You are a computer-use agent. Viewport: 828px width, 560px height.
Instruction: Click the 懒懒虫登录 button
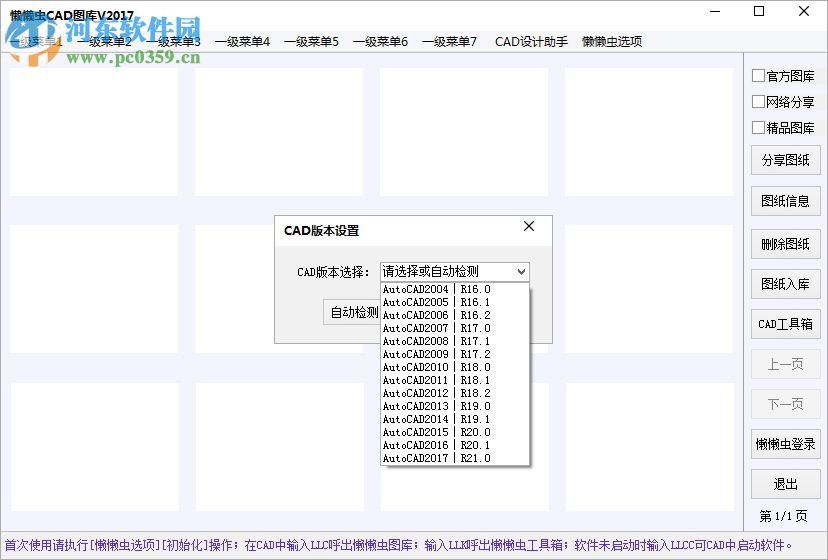pyautogui.click(x=786, y=444)
